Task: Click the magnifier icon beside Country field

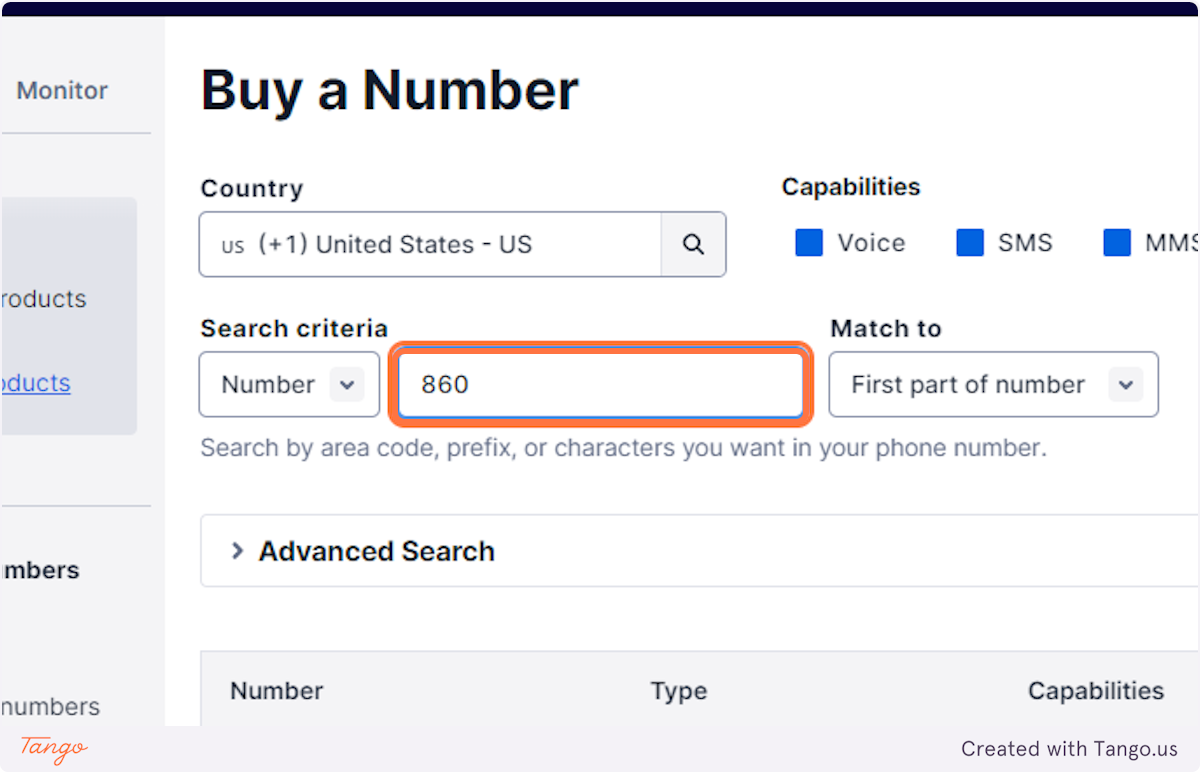Action: [693, 244]
